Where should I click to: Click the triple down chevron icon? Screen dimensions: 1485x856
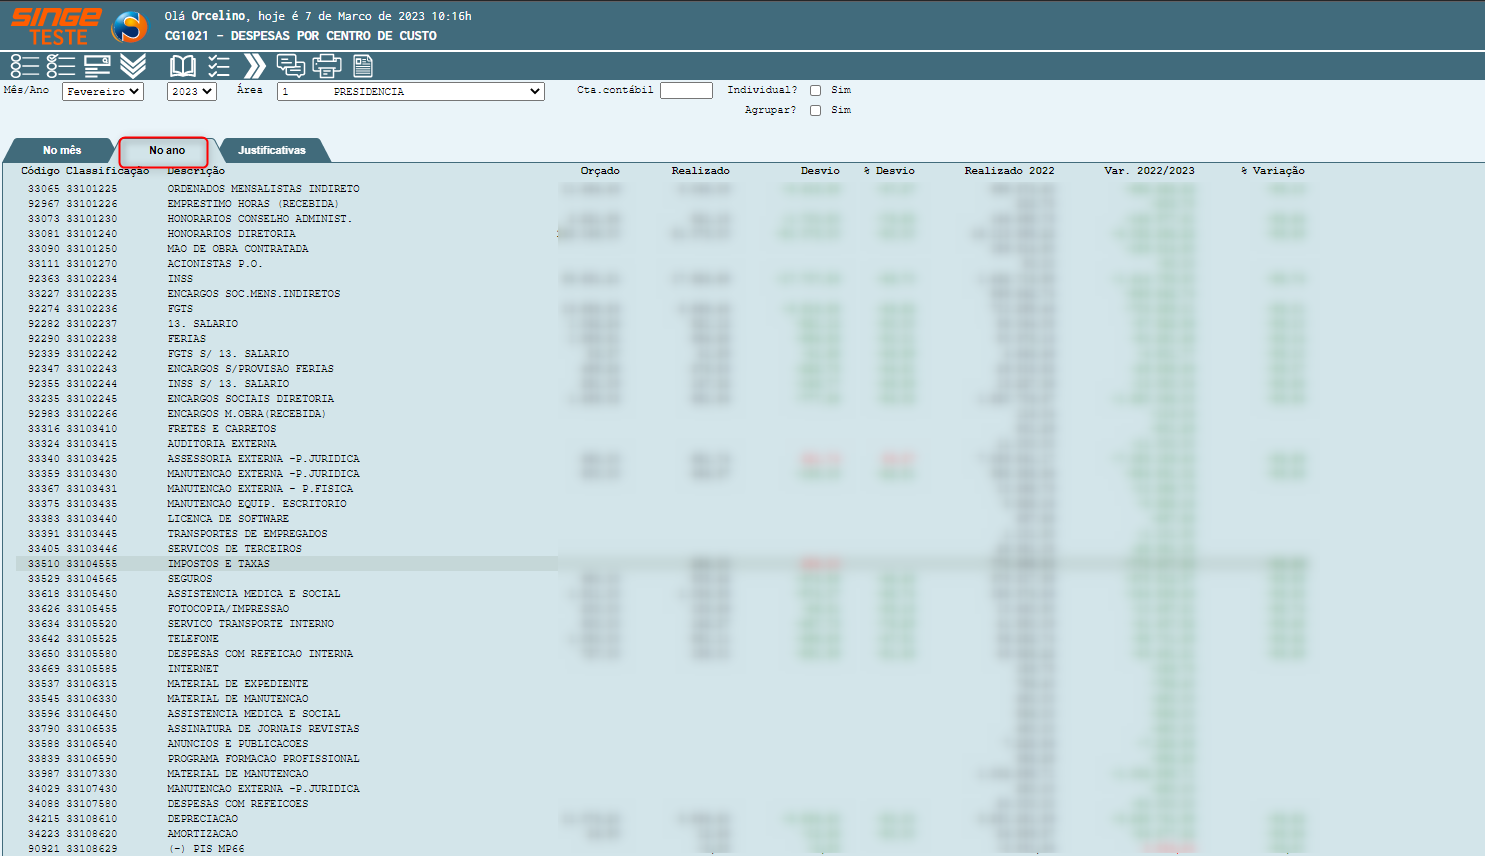pos(133,66)
